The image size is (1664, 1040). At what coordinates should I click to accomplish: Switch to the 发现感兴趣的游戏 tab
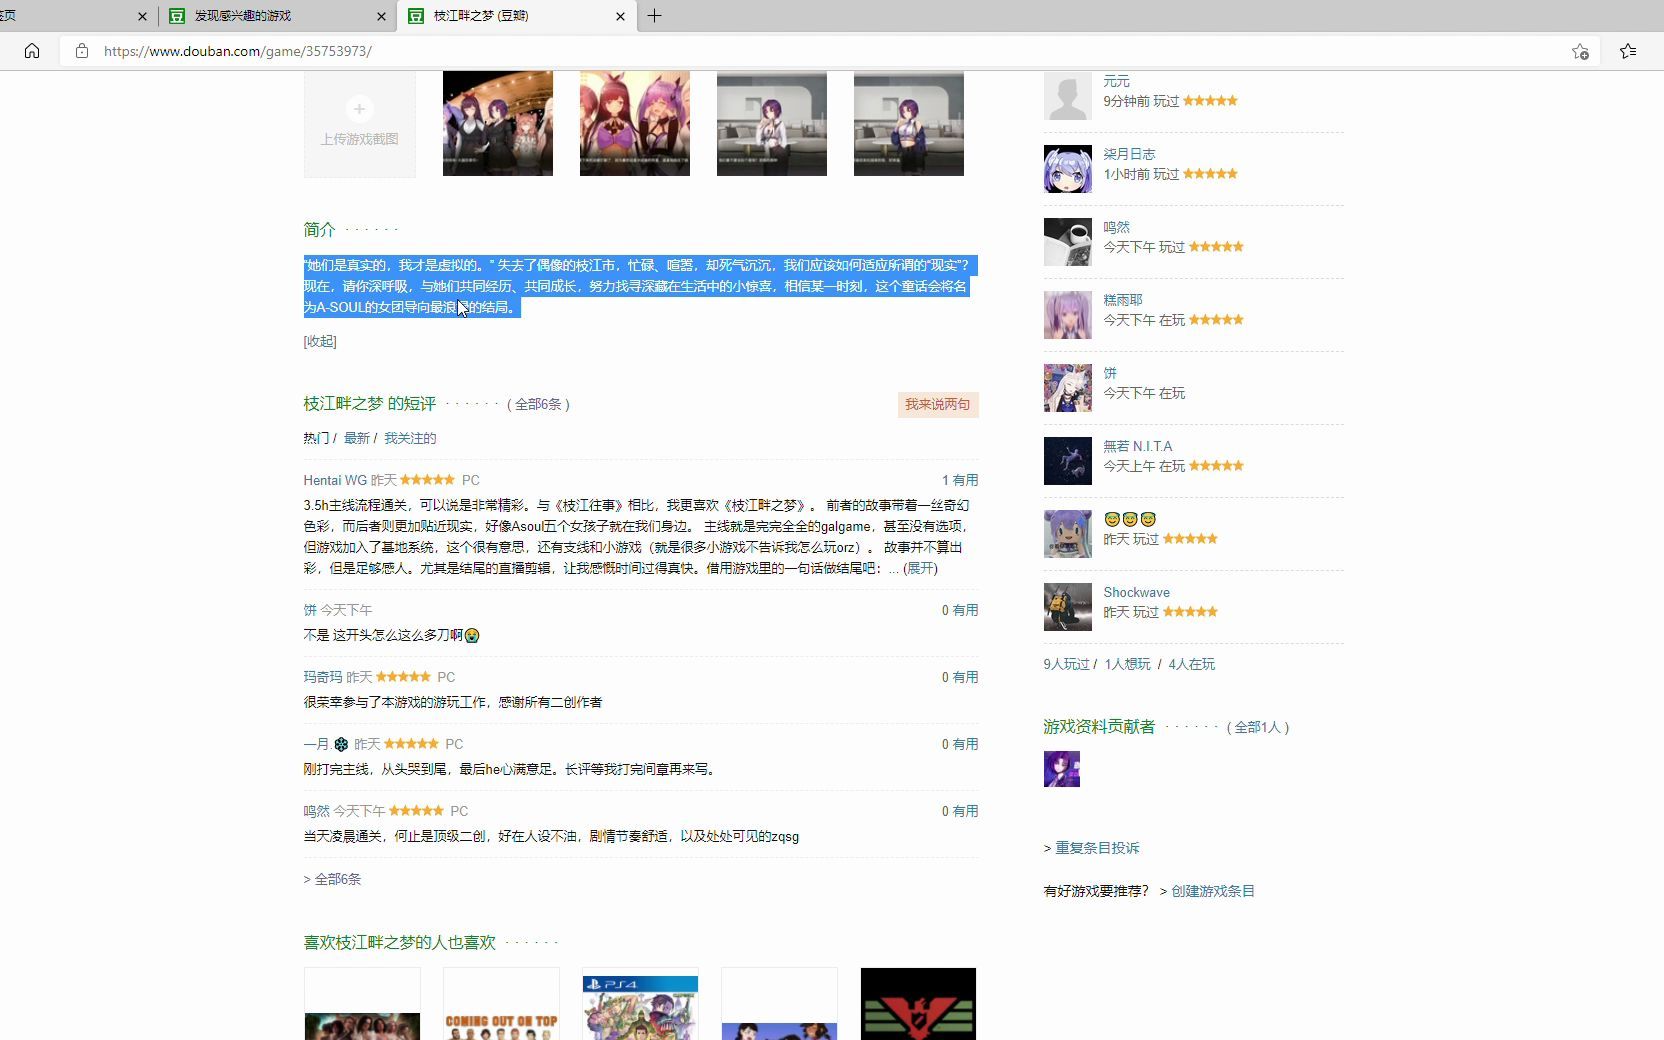coord(277,16)
